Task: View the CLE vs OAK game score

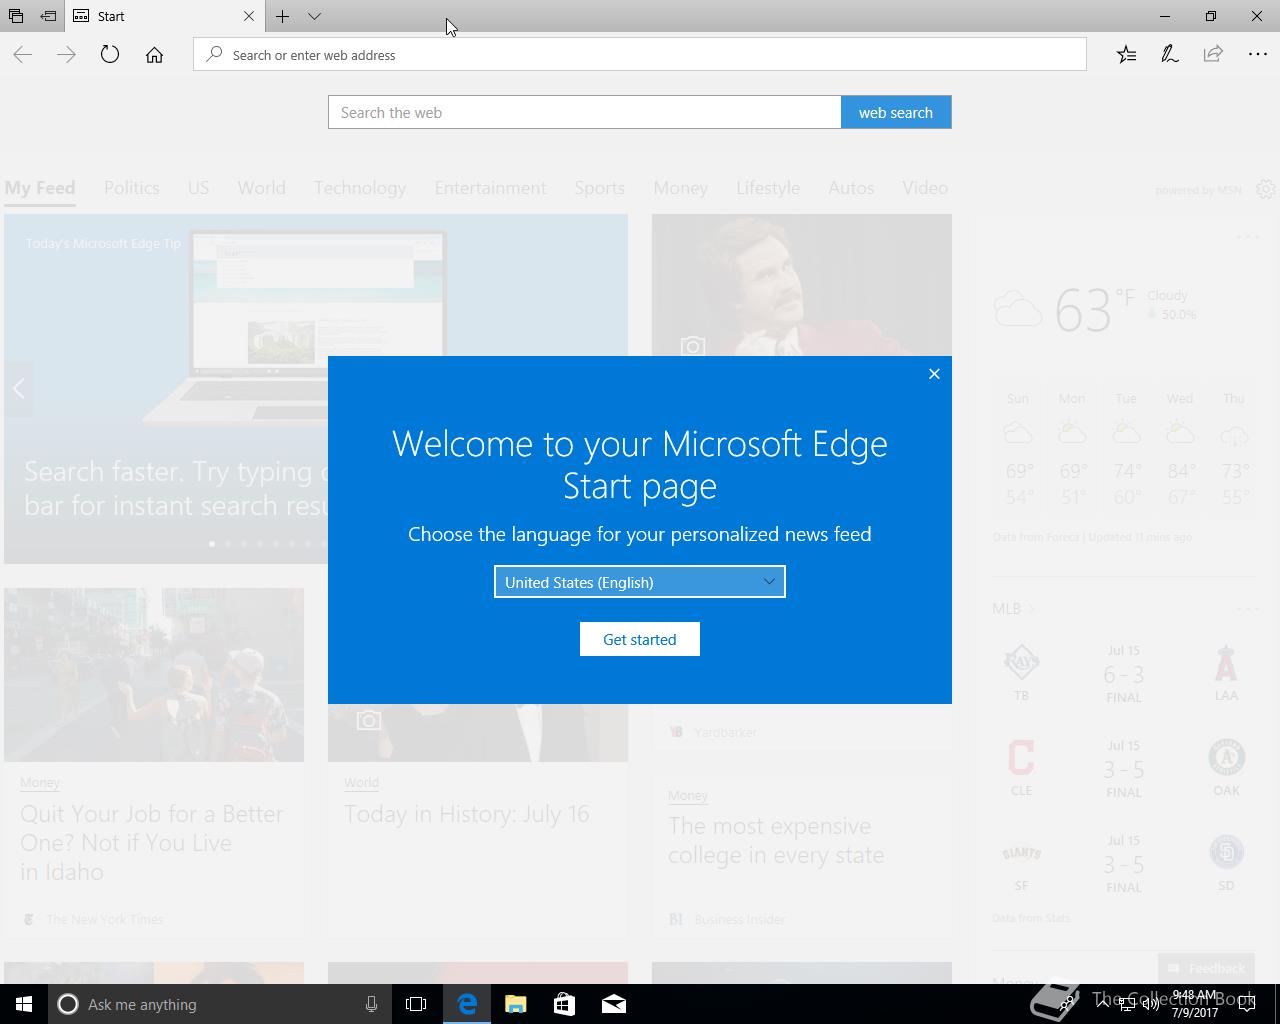Action: 1124,769
